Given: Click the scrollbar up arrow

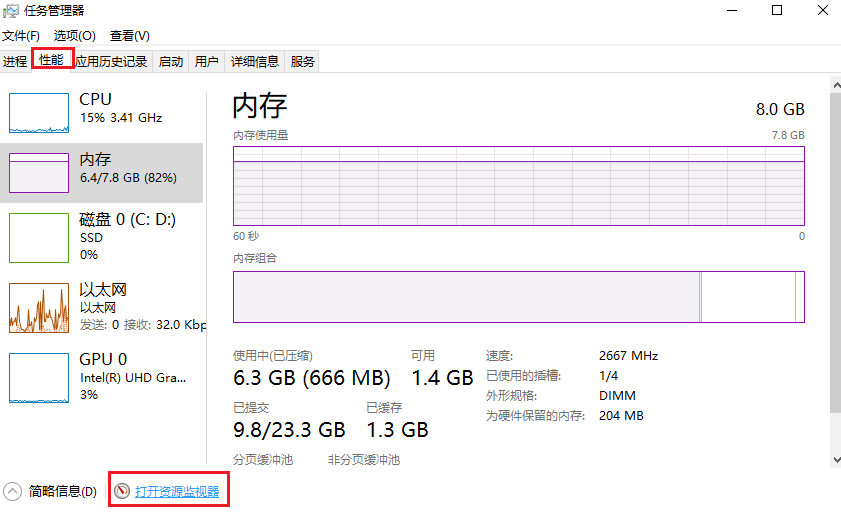Looking at the screenshot, I should tap(836, 85).
